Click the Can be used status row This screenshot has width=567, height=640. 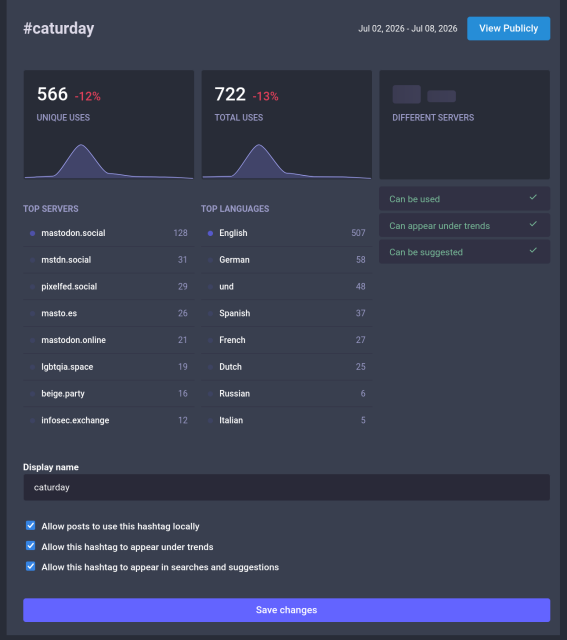(465, 199)
